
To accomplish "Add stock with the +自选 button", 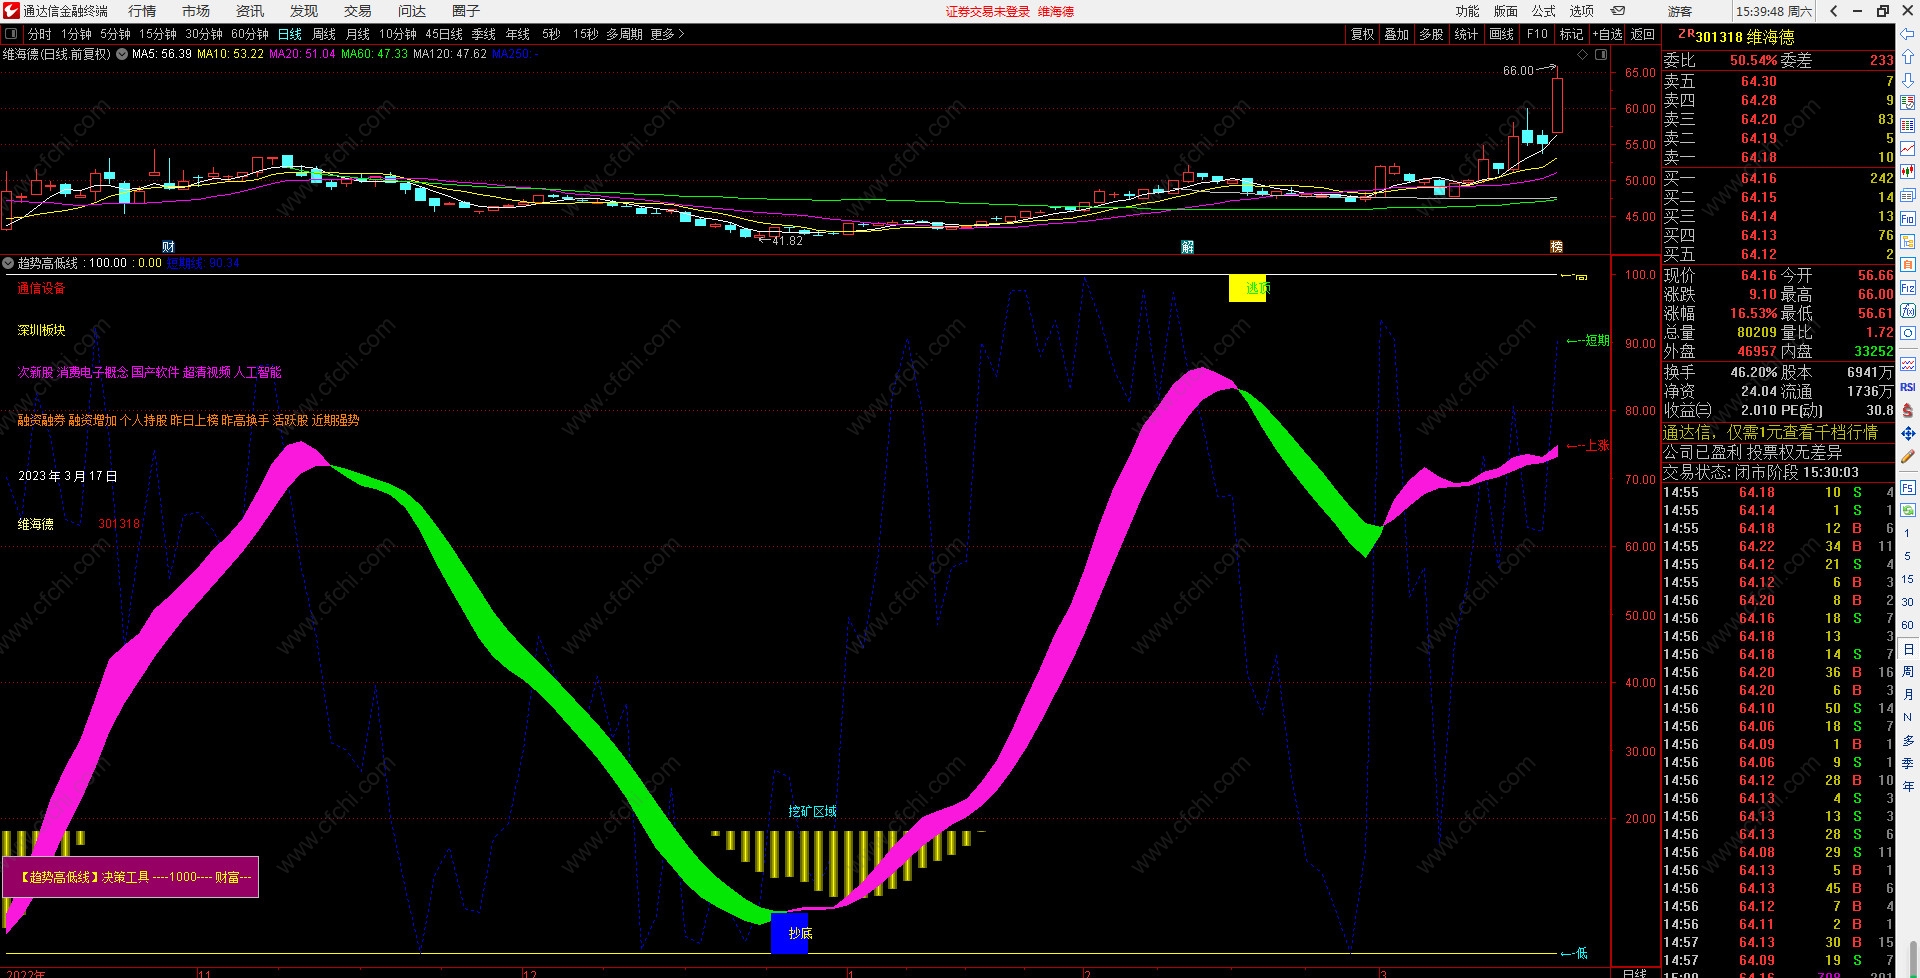I will 1608,34.
